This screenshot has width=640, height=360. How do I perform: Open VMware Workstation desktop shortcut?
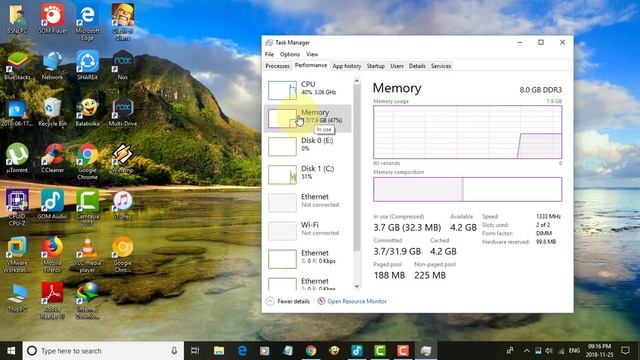pos(17,255)
